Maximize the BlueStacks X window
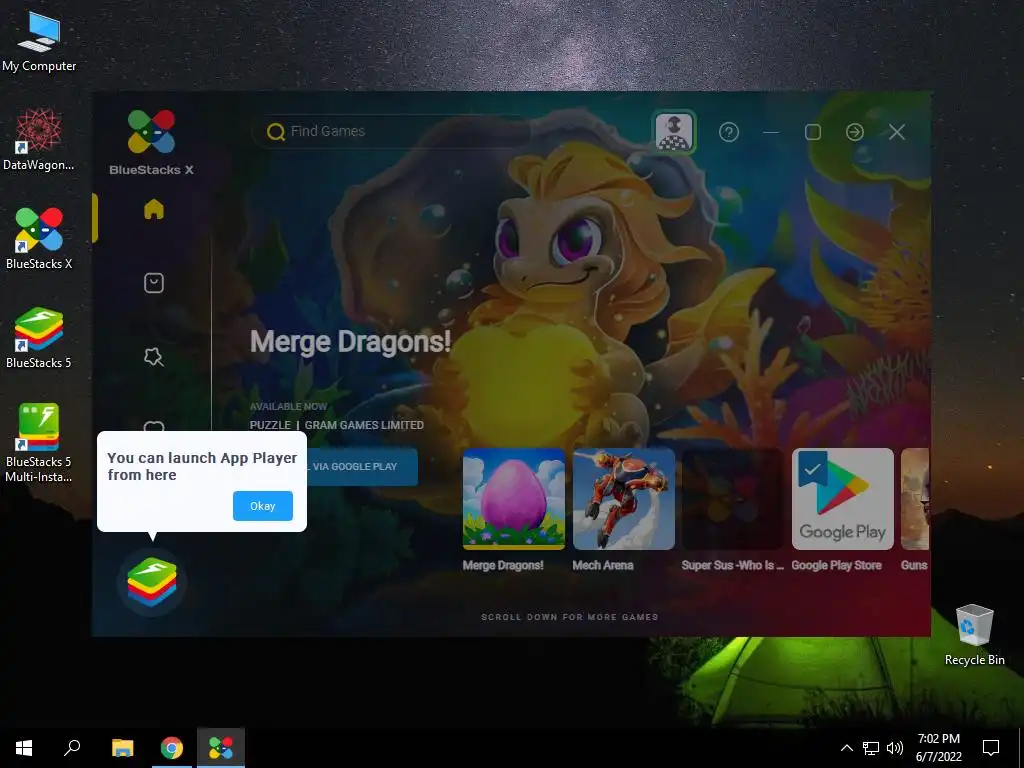This screenshot has width=1024, height=768. (813, 132)
